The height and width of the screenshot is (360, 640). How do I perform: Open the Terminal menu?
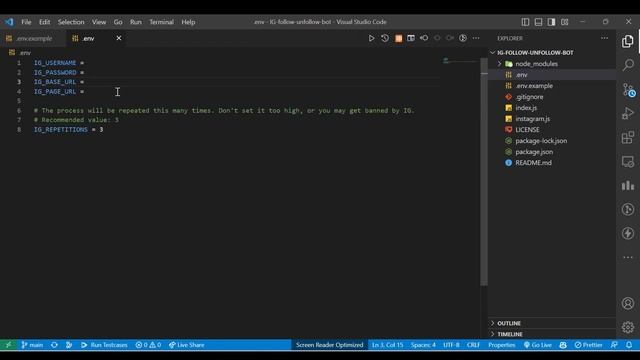(161, 22)
